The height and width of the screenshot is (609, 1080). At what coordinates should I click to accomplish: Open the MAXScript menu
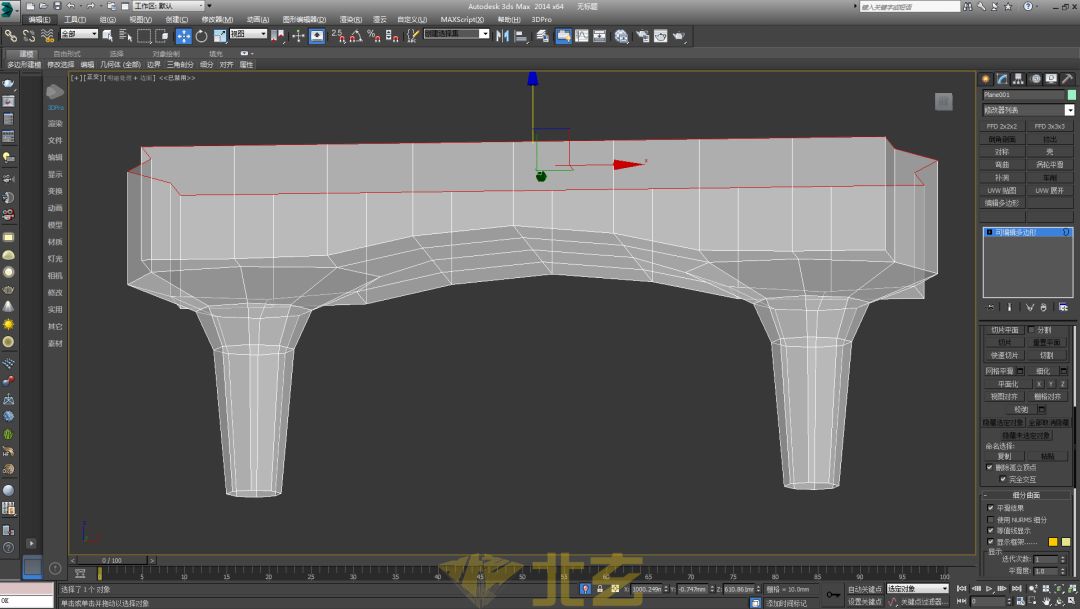coord(461,19)
